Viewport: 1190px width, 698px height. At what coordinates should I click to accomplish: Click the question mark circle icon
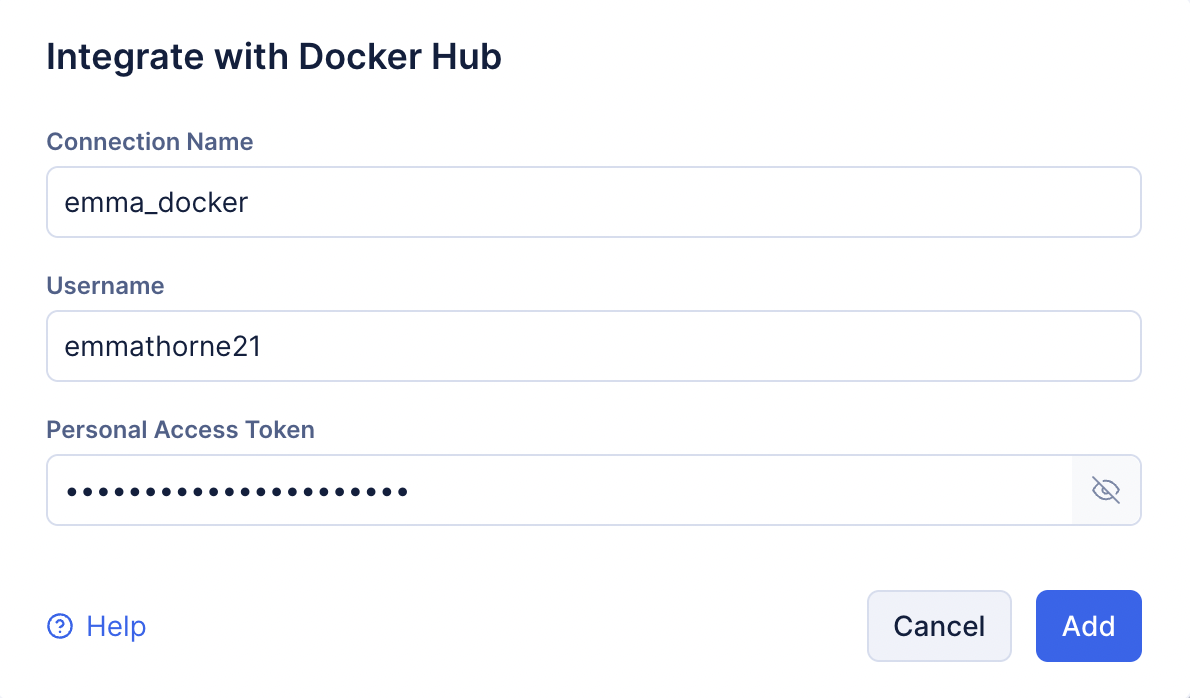pos(61,626)
